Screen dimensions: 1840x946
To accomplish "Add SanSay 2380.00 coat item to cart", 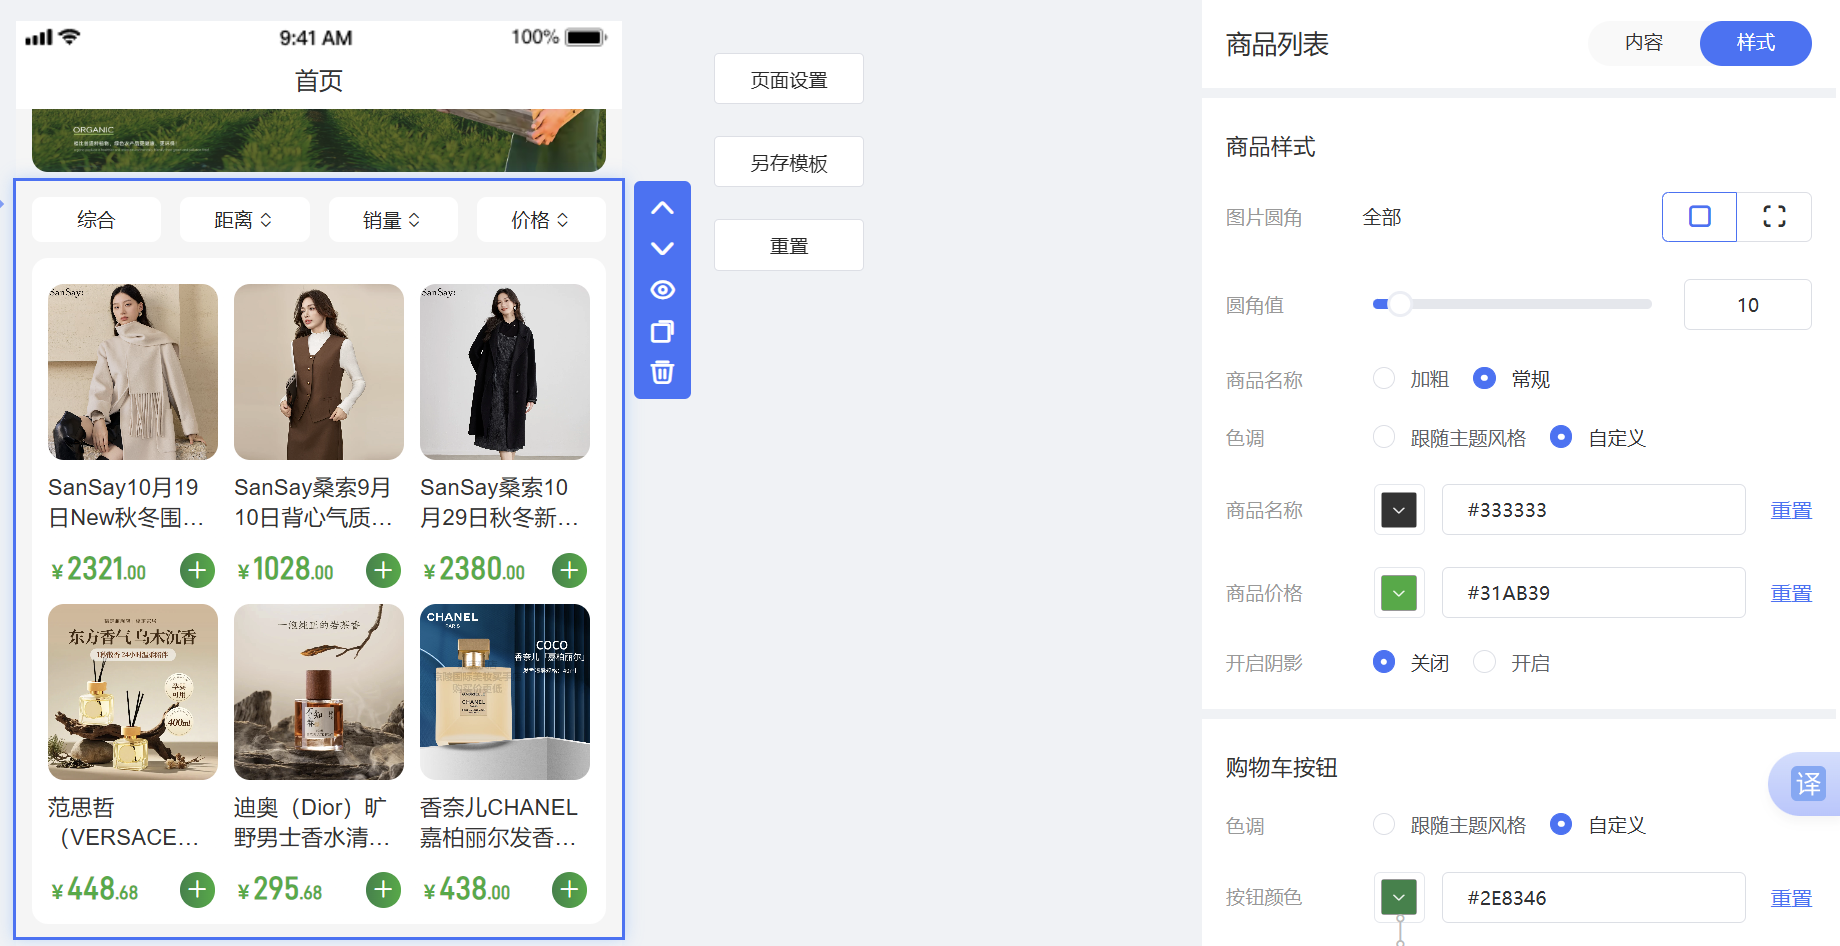I will tap(569, 570).
